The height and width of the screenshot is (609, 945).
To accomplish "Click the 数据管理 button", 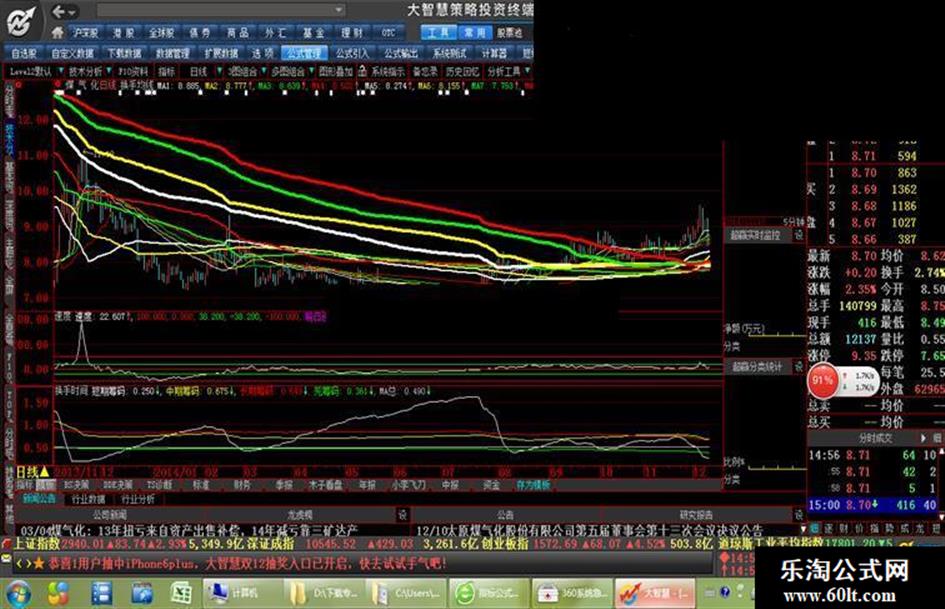I will point(173,53).
